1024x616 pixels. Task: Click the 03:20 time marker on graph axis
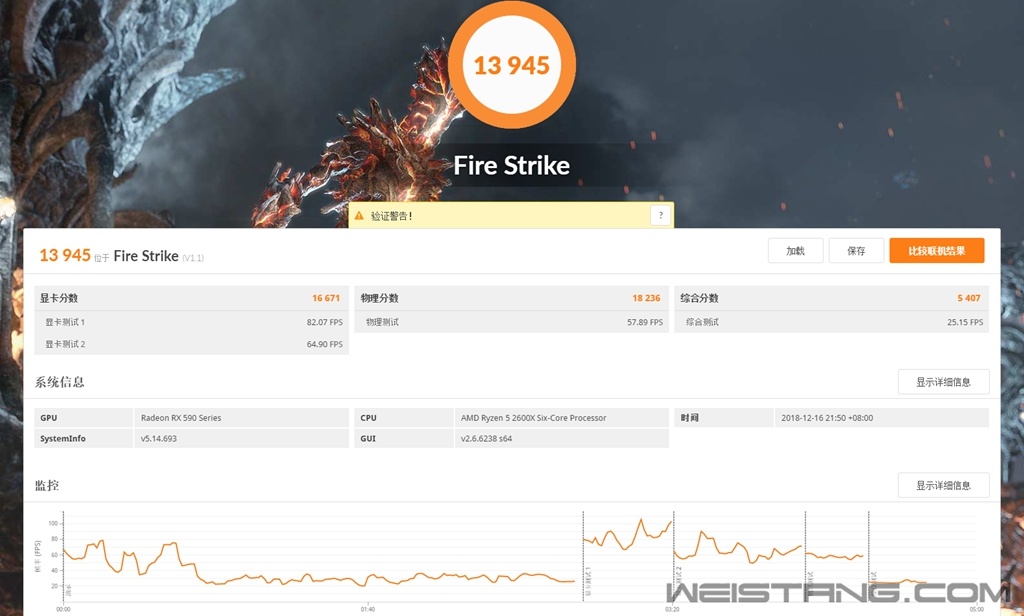[x=672, y=609]
